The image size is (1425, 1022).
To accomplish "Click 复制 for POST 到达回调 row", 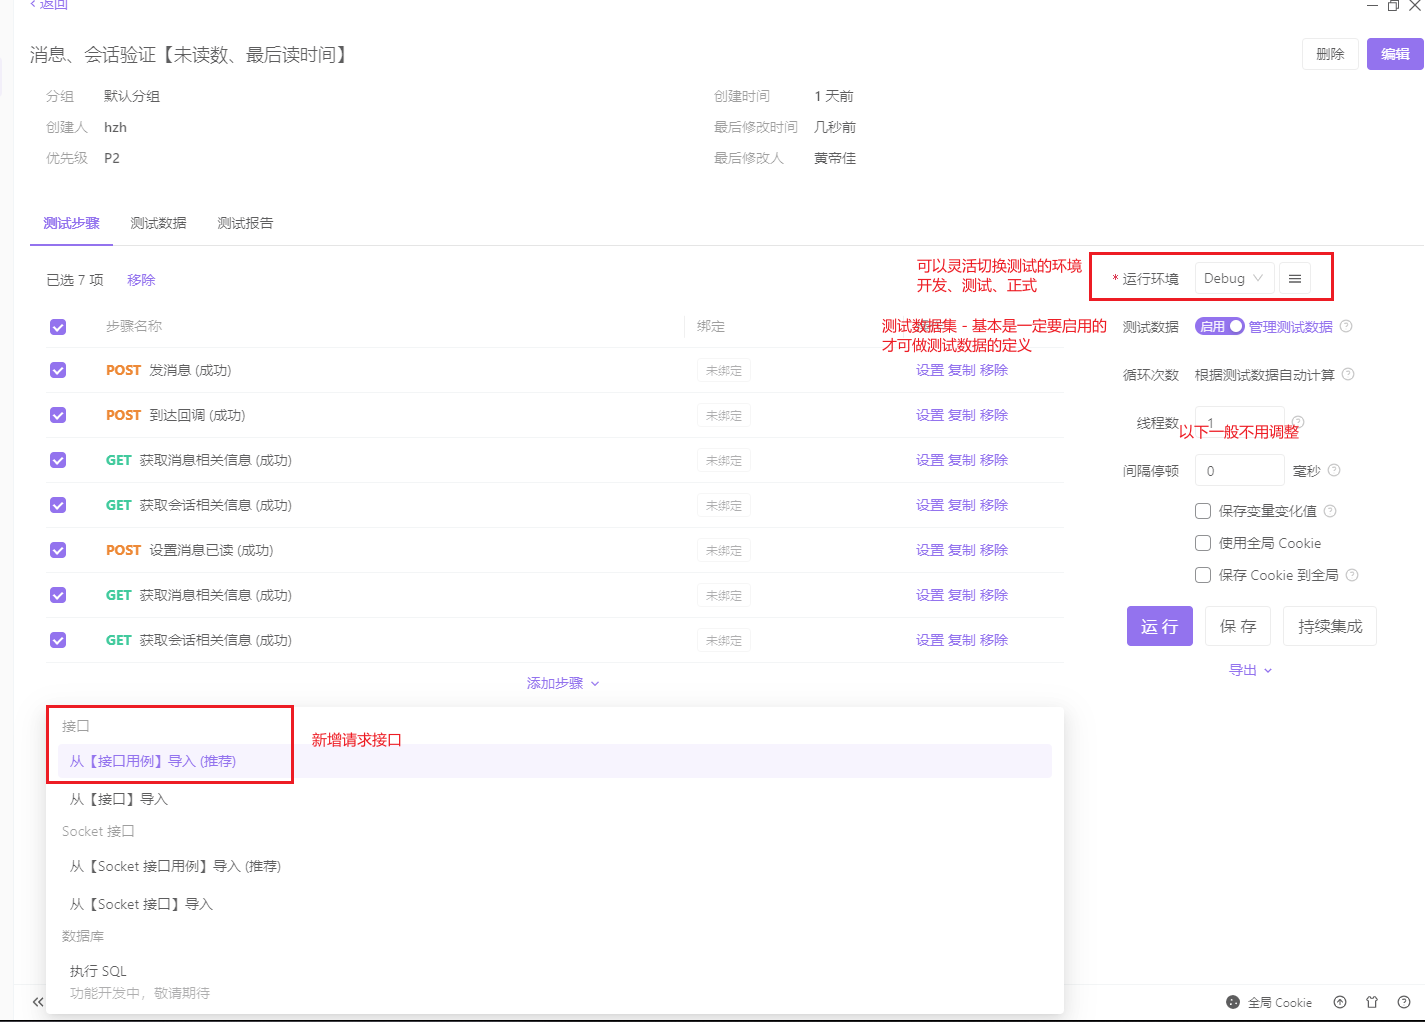I will pos(962,415).
